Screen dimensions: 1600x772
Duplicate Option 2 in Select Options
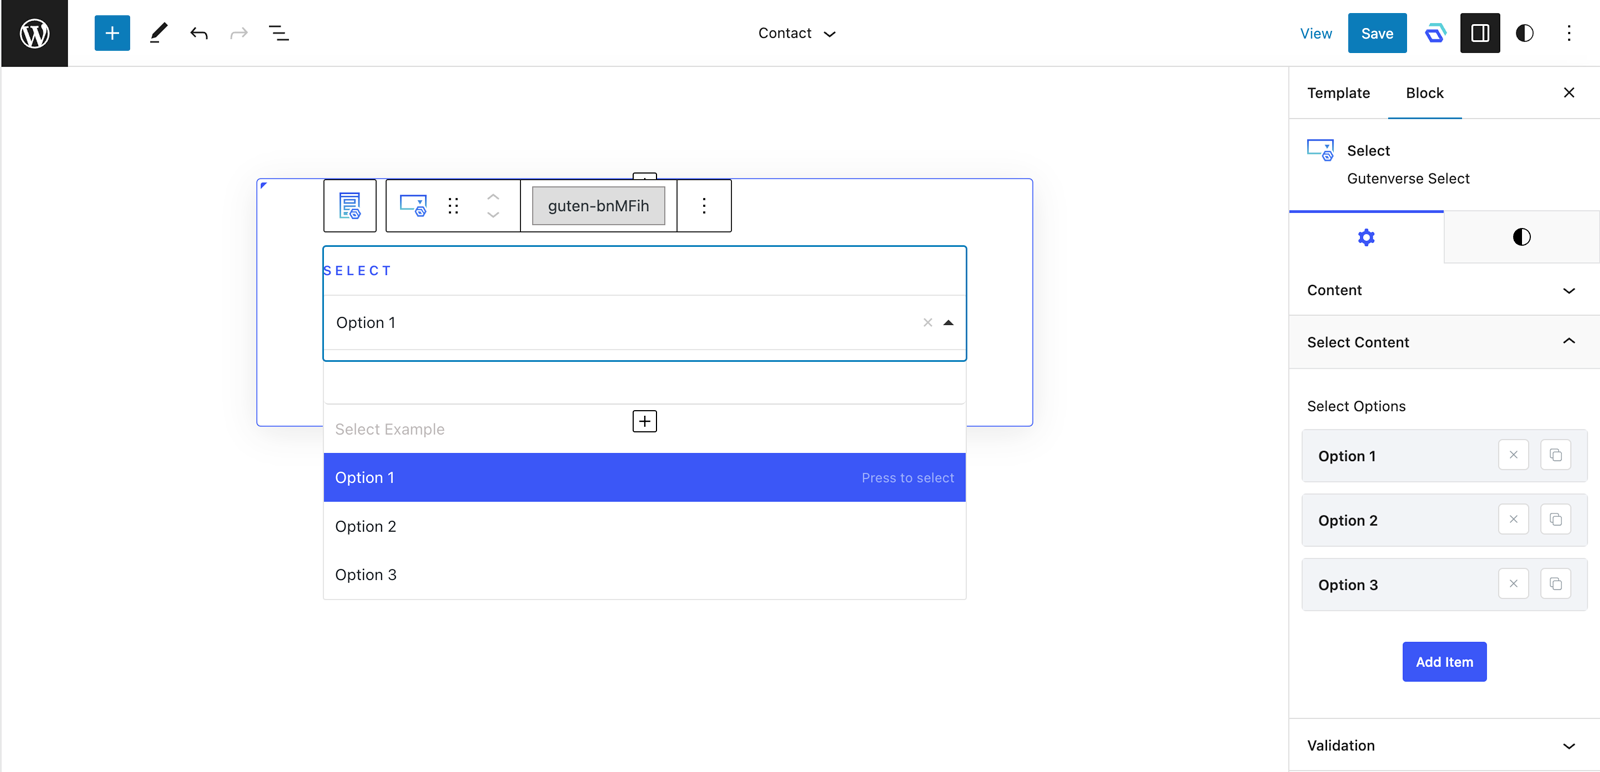1555,520
